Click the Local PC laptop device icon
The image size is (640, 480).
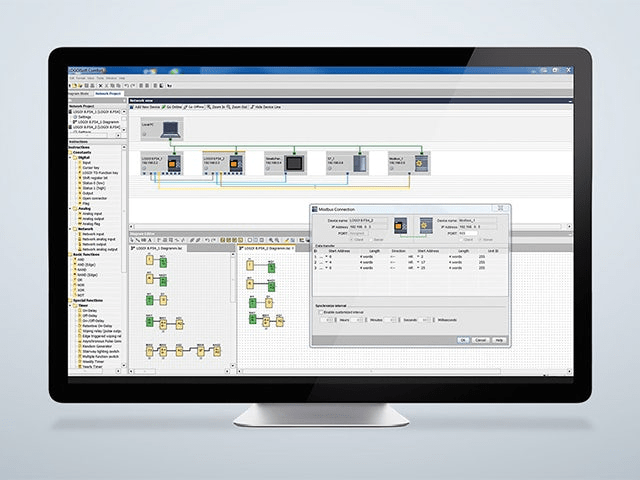tap(171, 128)
